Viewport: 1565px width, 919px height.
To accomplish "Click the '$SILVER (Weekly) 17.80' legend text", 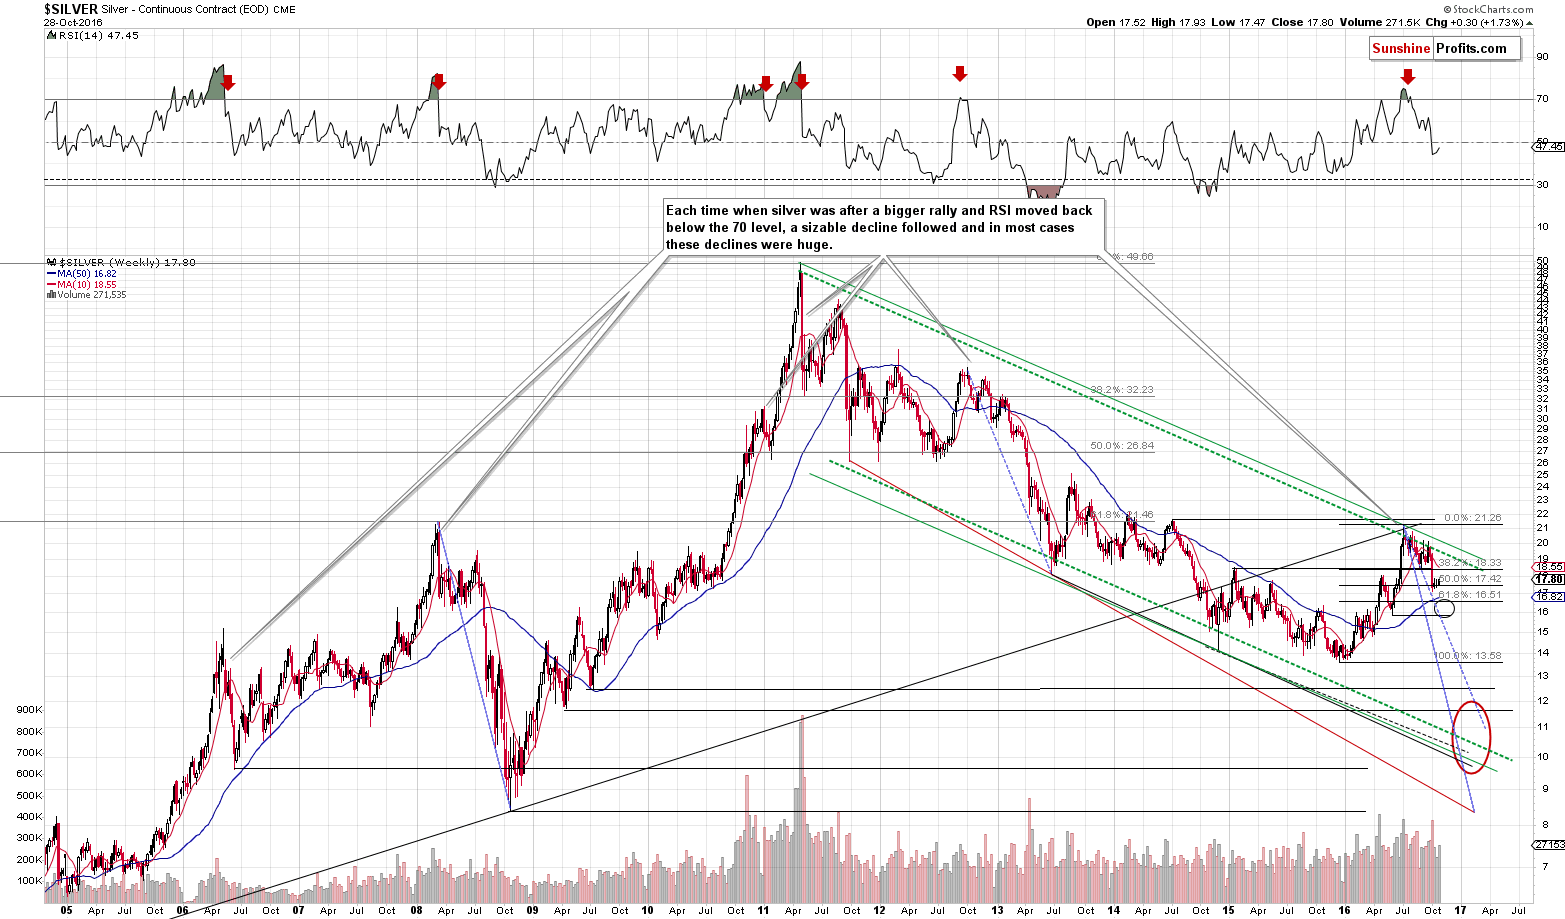I will [126, 262].
